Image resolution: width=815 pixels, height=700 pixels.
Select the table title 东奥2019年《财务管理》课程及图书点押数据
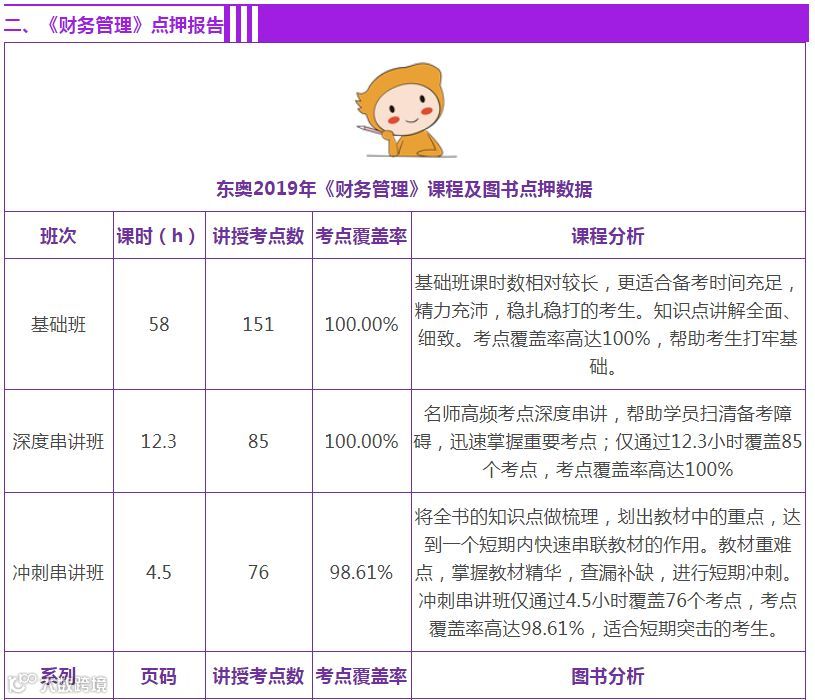point(404,189)
